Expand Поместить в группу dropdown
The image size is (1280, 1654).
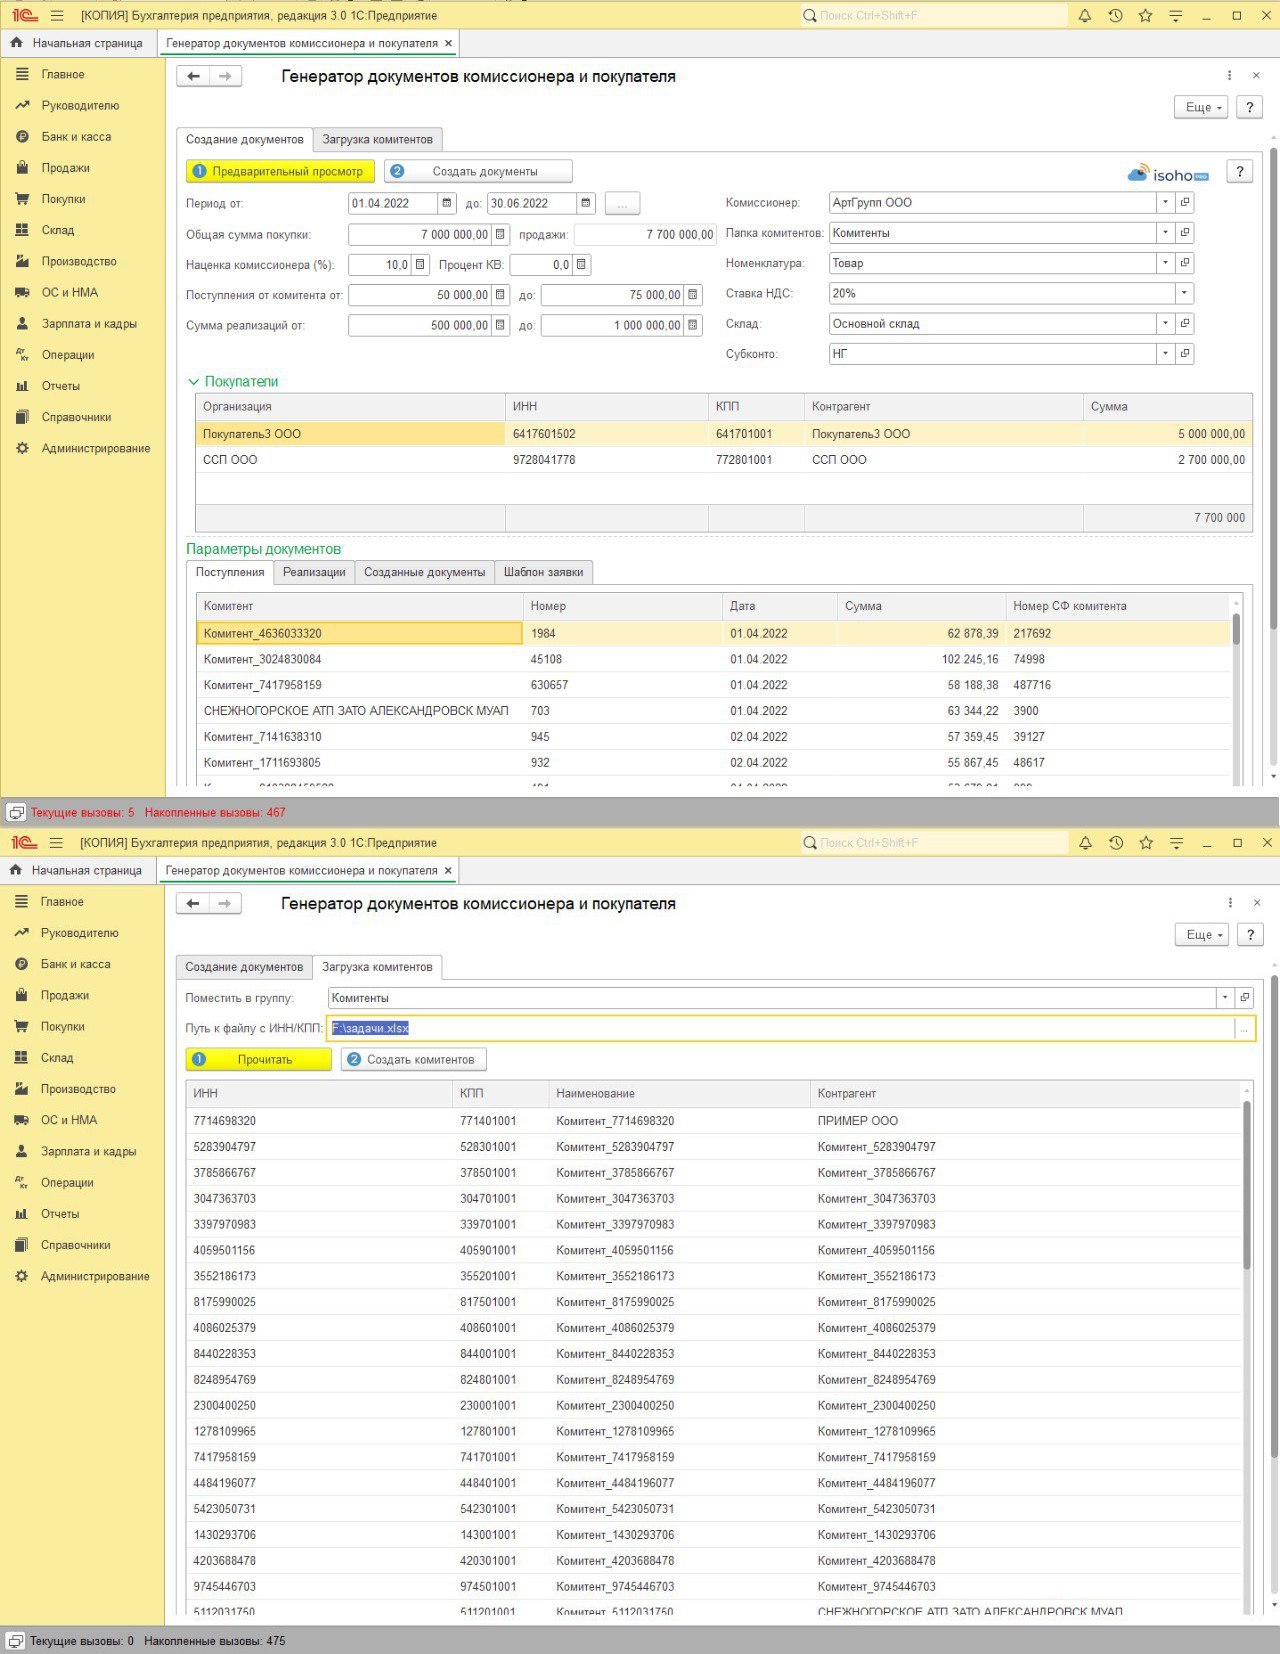coord(1224,997)
